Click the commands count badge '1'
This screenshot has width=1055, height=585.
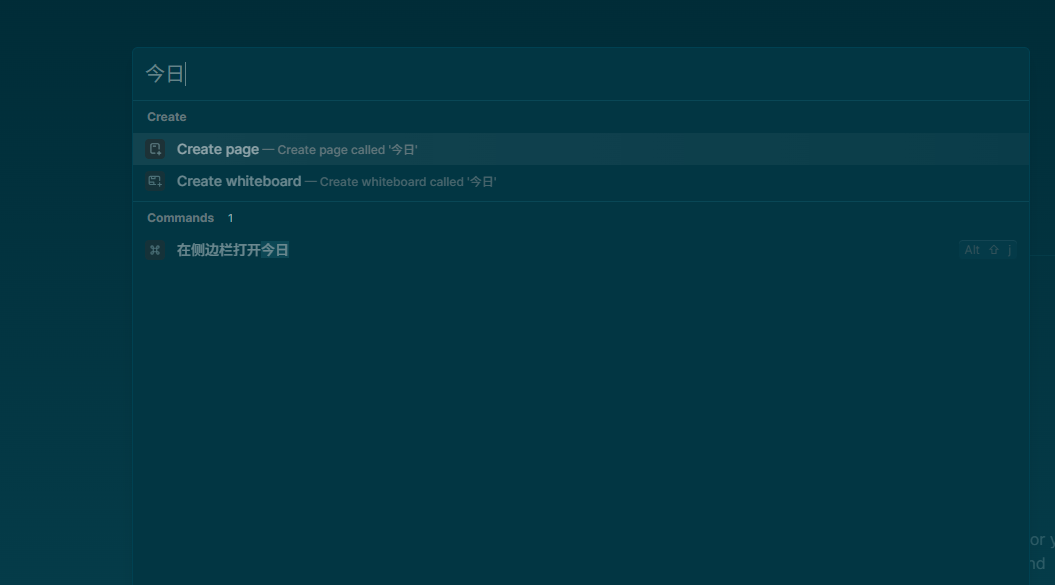tap(230, 218)
